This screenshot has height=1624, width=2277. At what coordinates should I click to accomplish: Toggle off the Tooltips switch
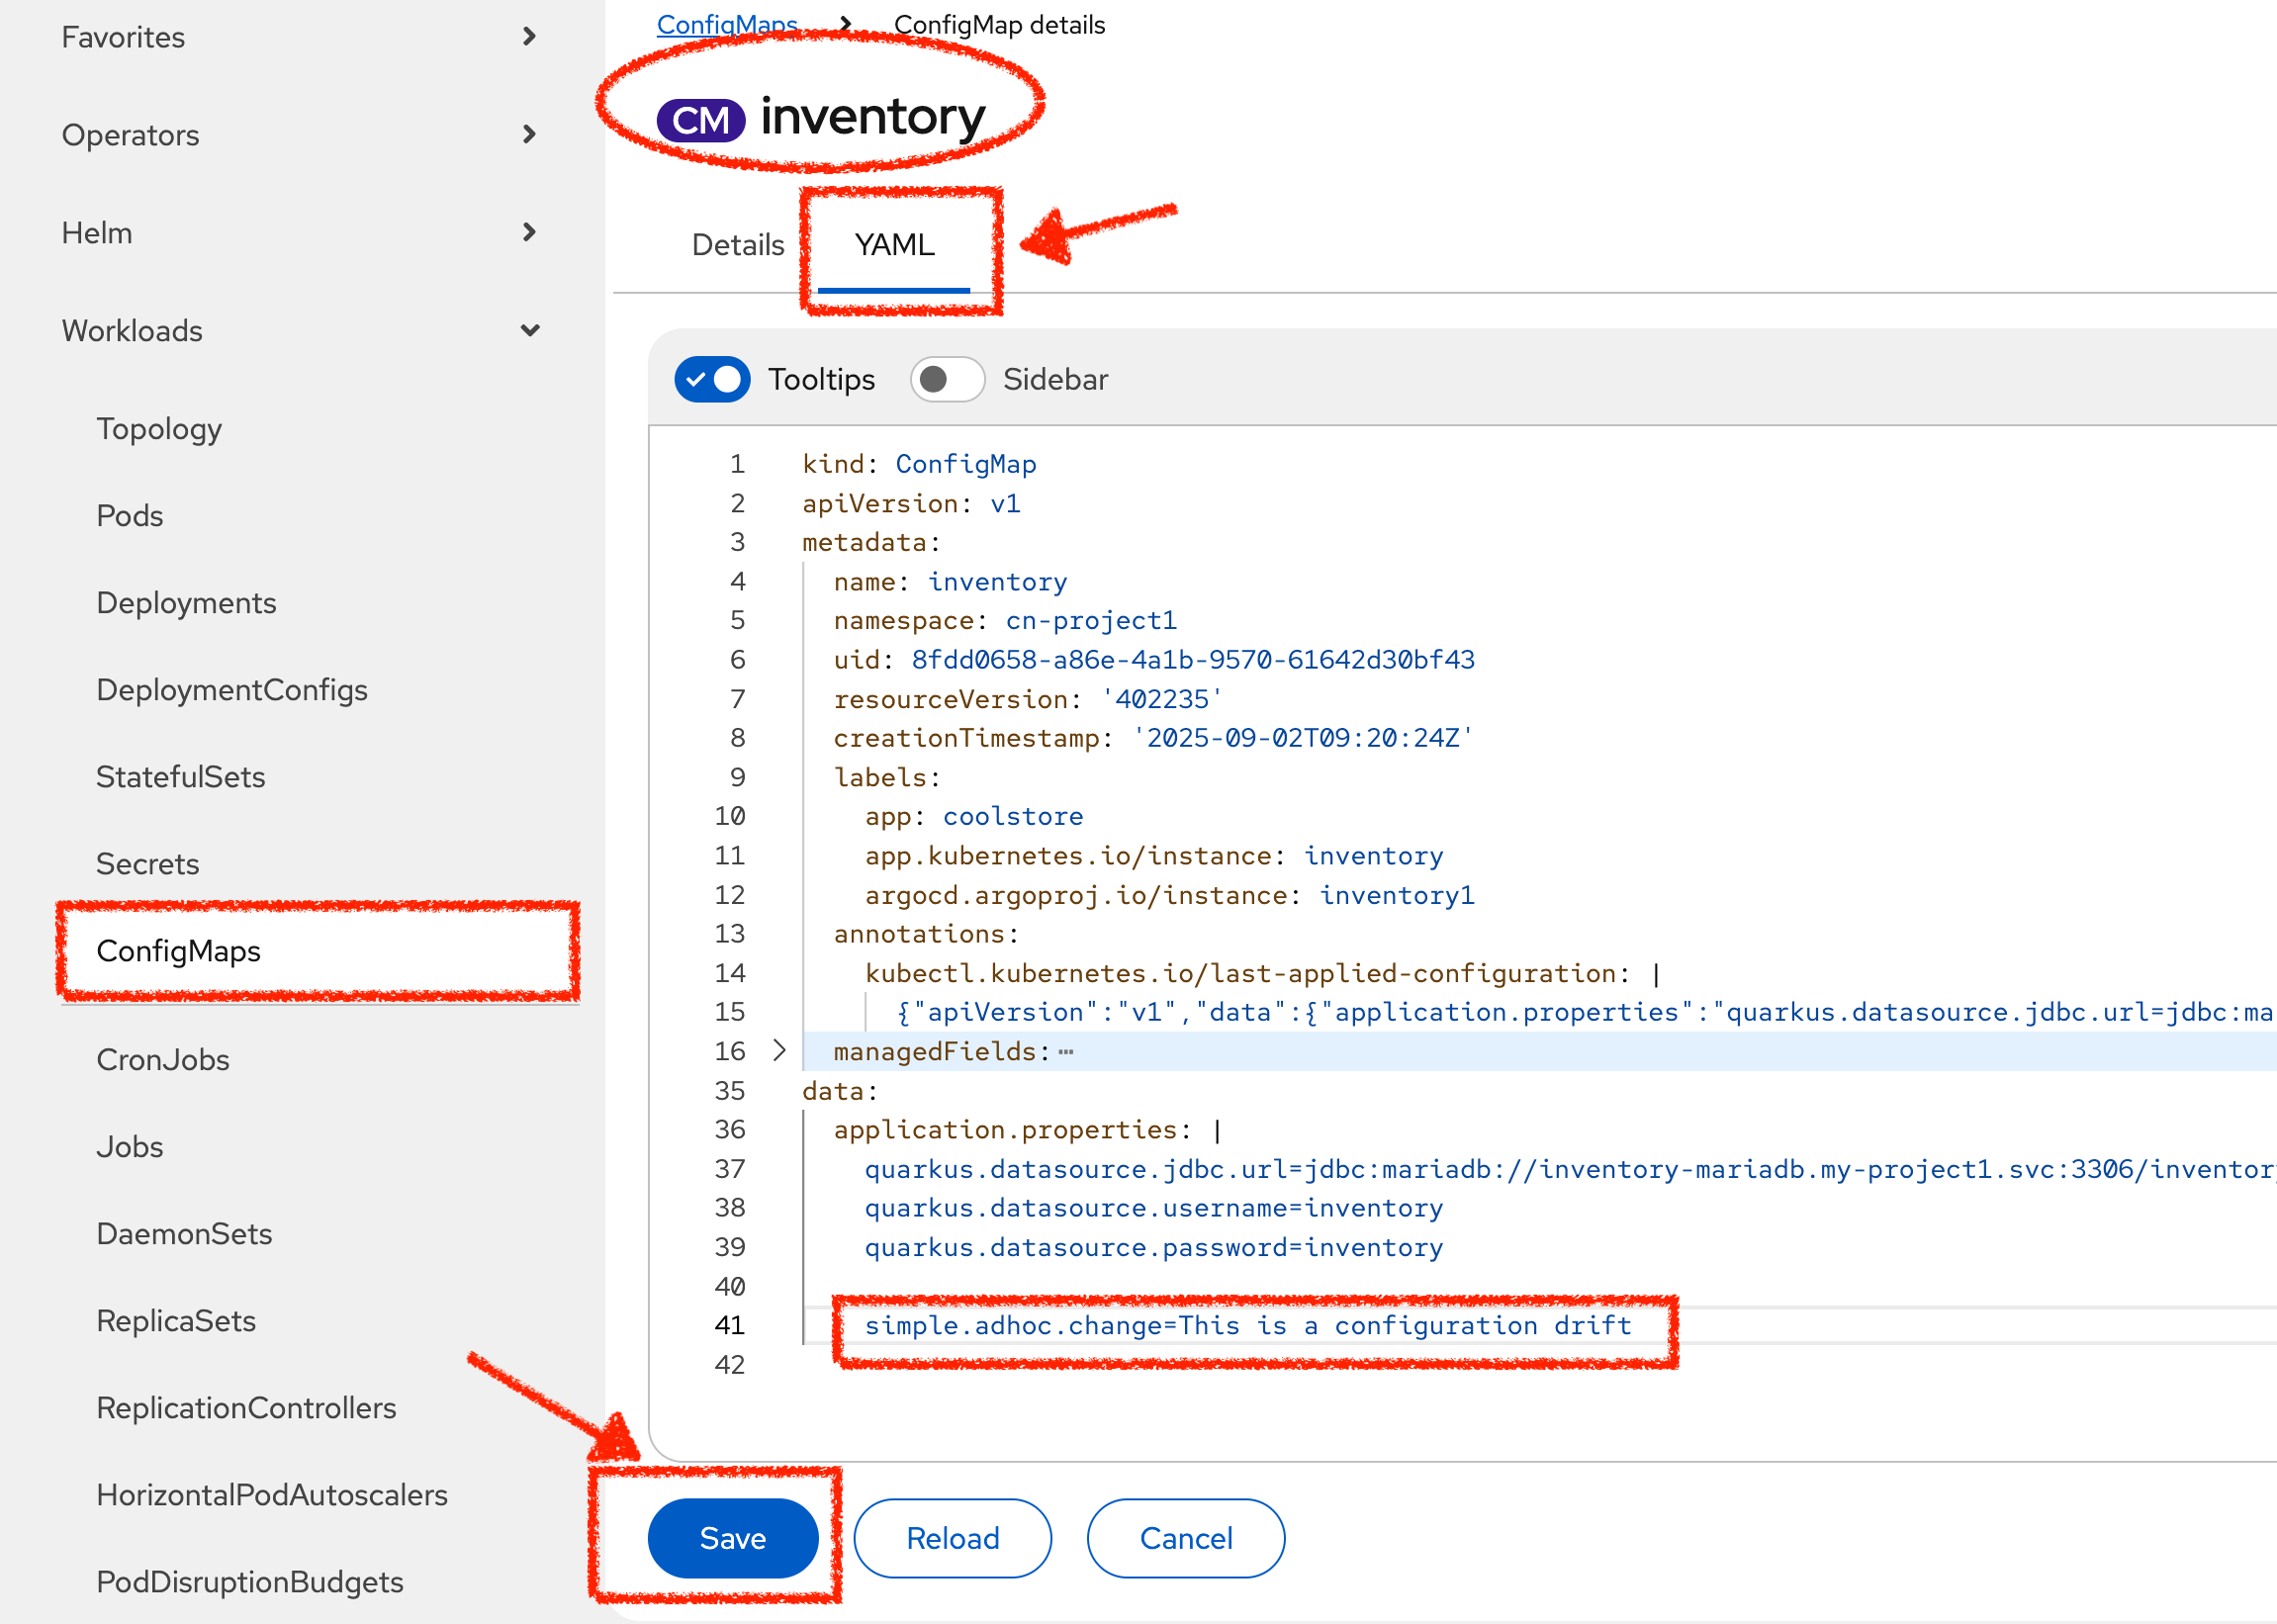pyautogui.click(x=712, y=379)
